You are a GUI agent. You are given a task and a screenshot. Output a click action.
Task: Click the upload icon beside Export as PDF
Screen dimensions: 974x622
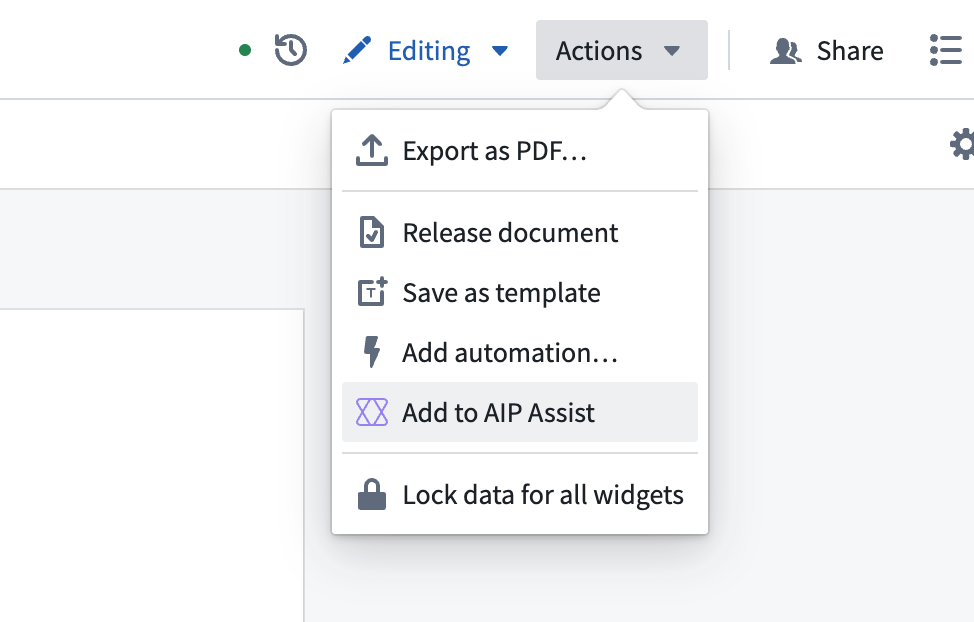point(371,150)
